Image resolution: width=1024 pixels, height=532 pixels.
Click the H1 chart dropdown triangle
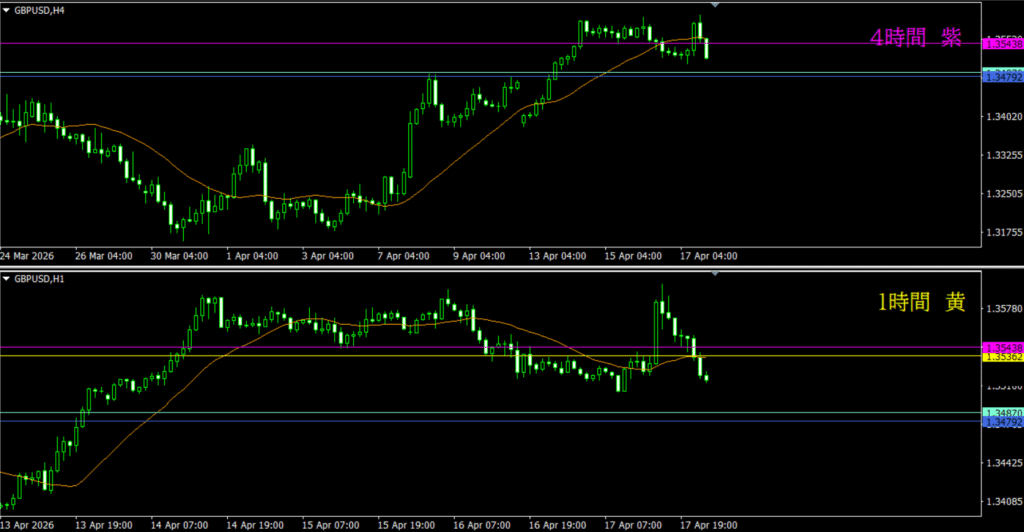(x=7, y=276)
